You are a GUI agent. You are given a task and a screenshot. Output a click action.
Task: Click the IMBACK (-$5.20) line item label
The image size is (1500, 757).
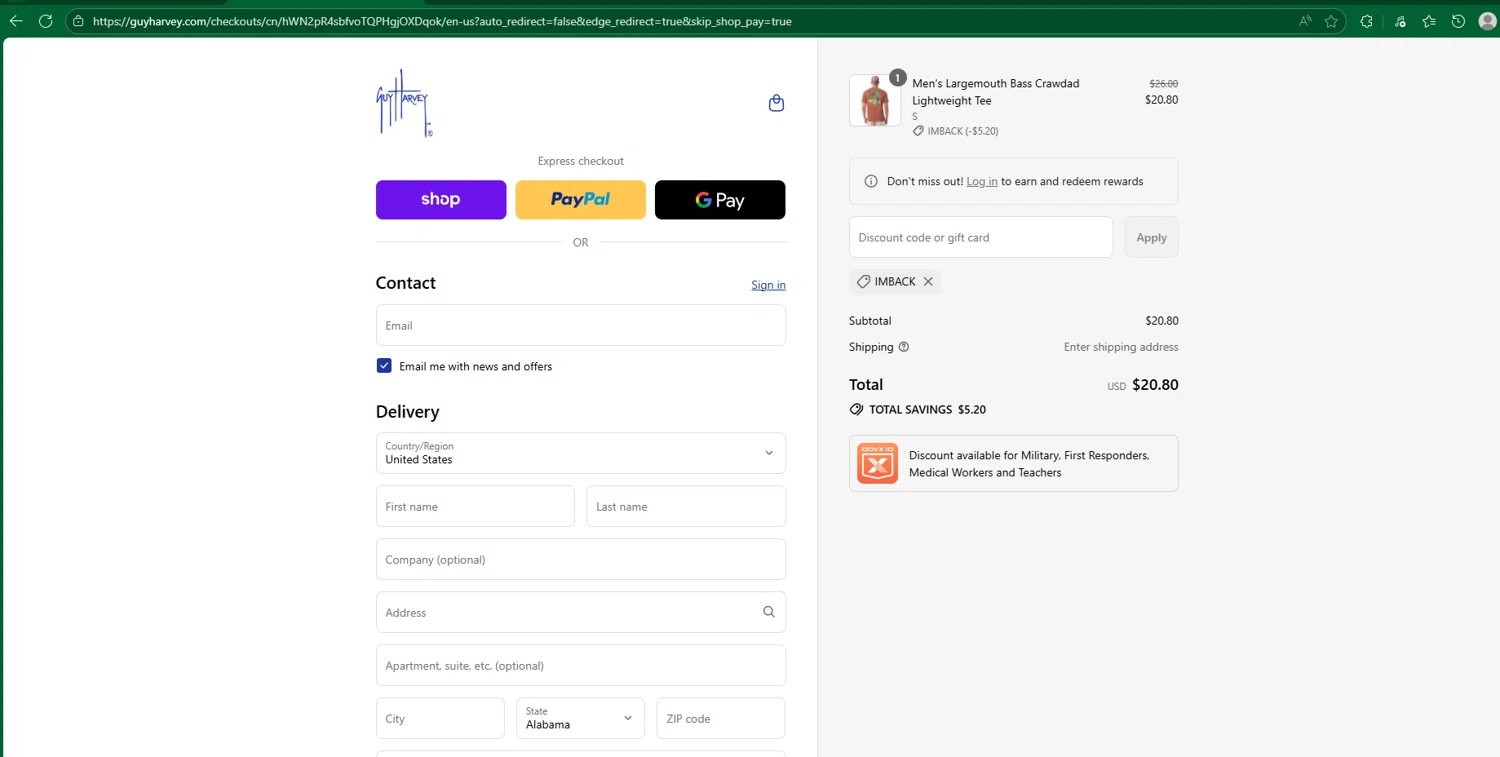click(956, 131)
